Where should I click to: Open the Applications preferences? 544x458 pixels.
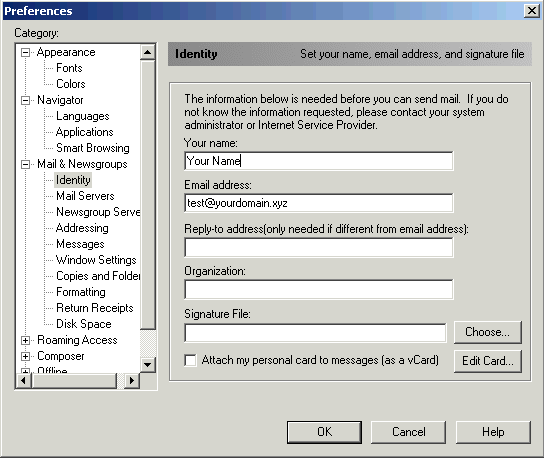point(84,132)
